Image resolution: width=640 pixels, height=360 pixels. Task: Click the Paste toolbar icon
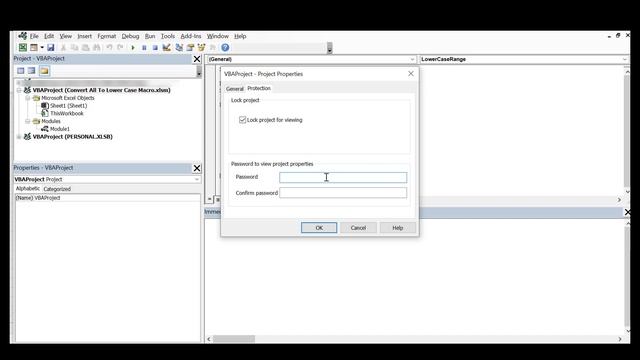[85, 48]
